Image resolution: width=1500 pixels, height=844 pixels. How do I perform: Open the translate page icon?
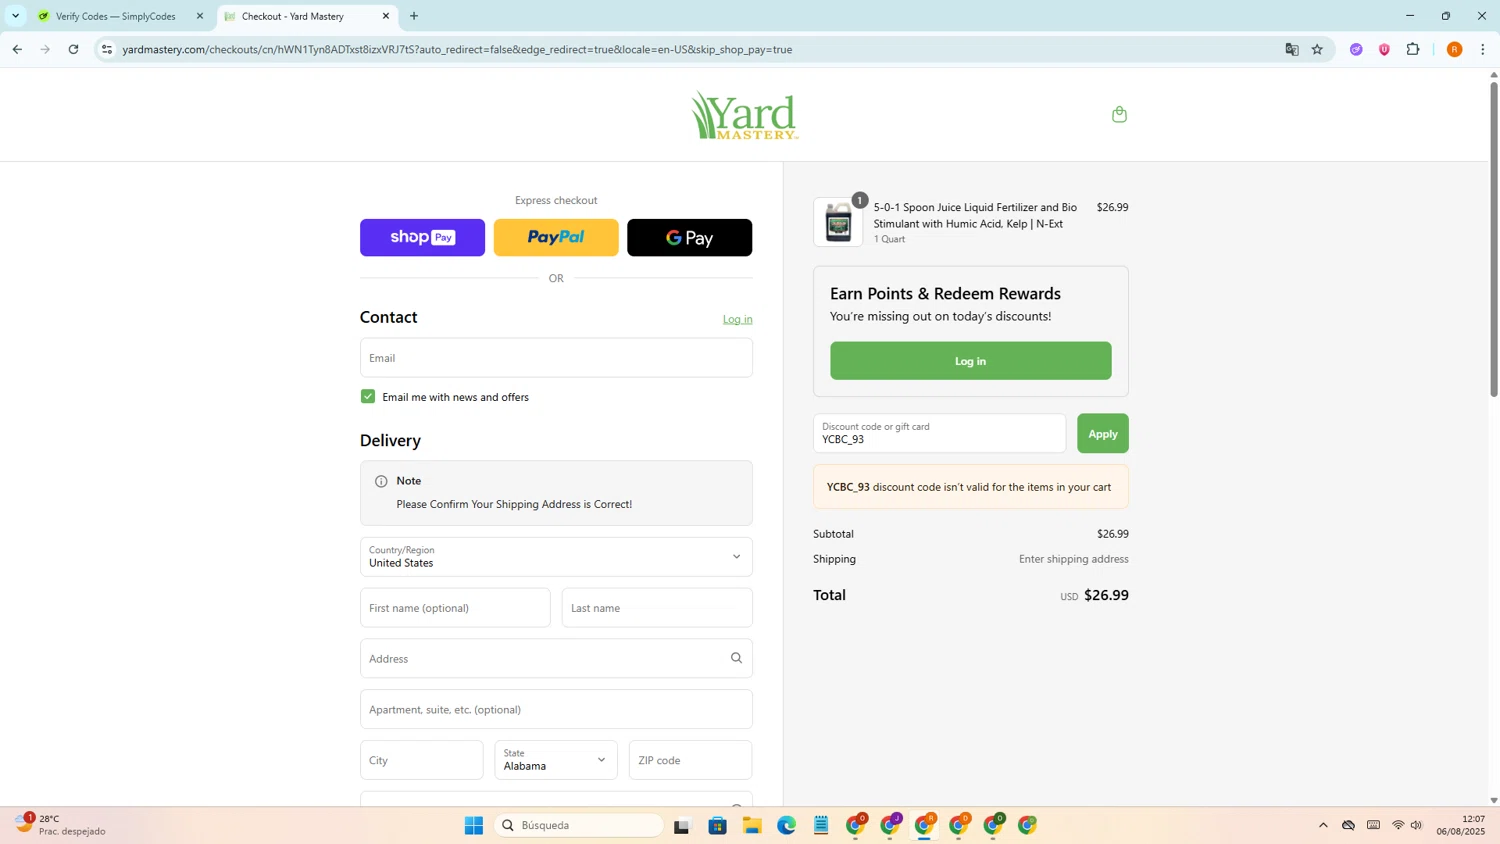(x=1291, y=49)
